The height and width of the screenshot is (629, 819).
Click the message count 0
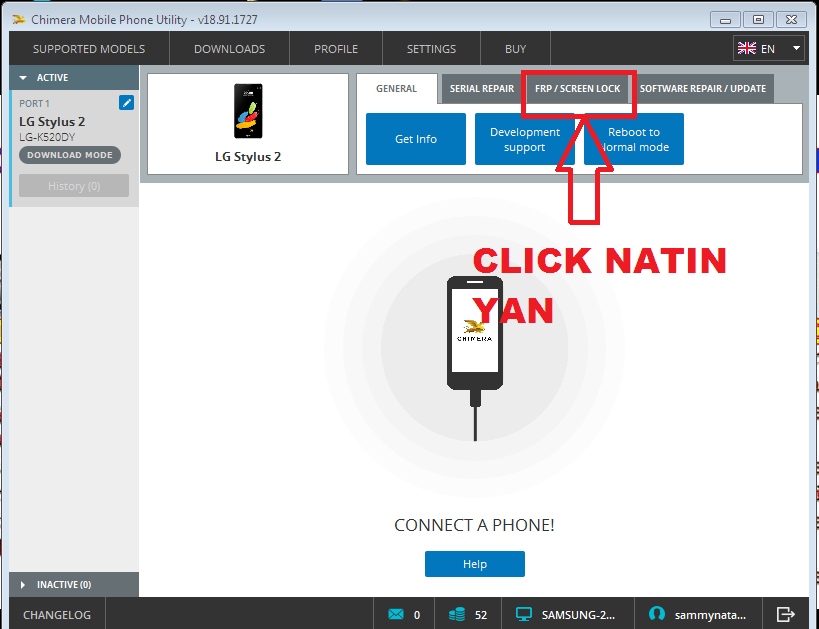coord(417,615)
